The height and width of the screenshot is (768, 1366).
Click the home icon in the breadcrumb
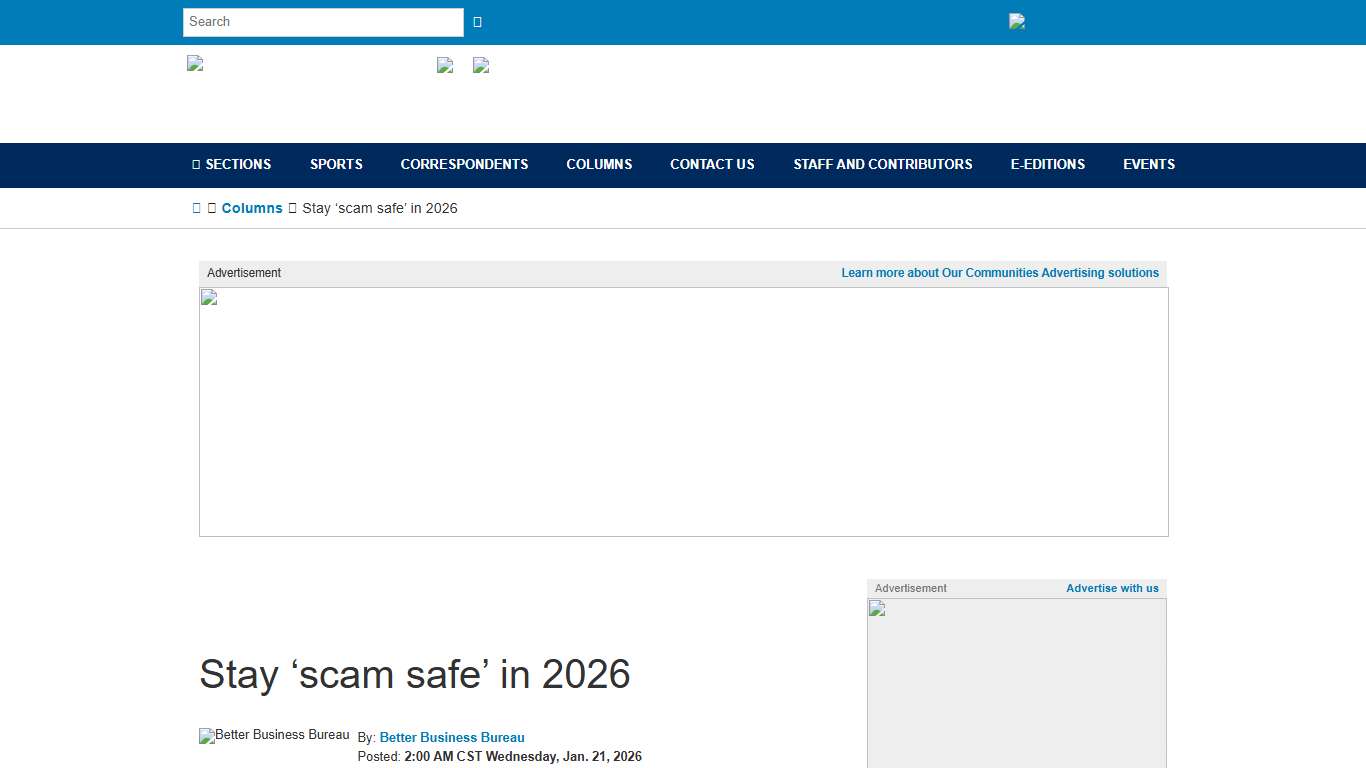(197, 208)
